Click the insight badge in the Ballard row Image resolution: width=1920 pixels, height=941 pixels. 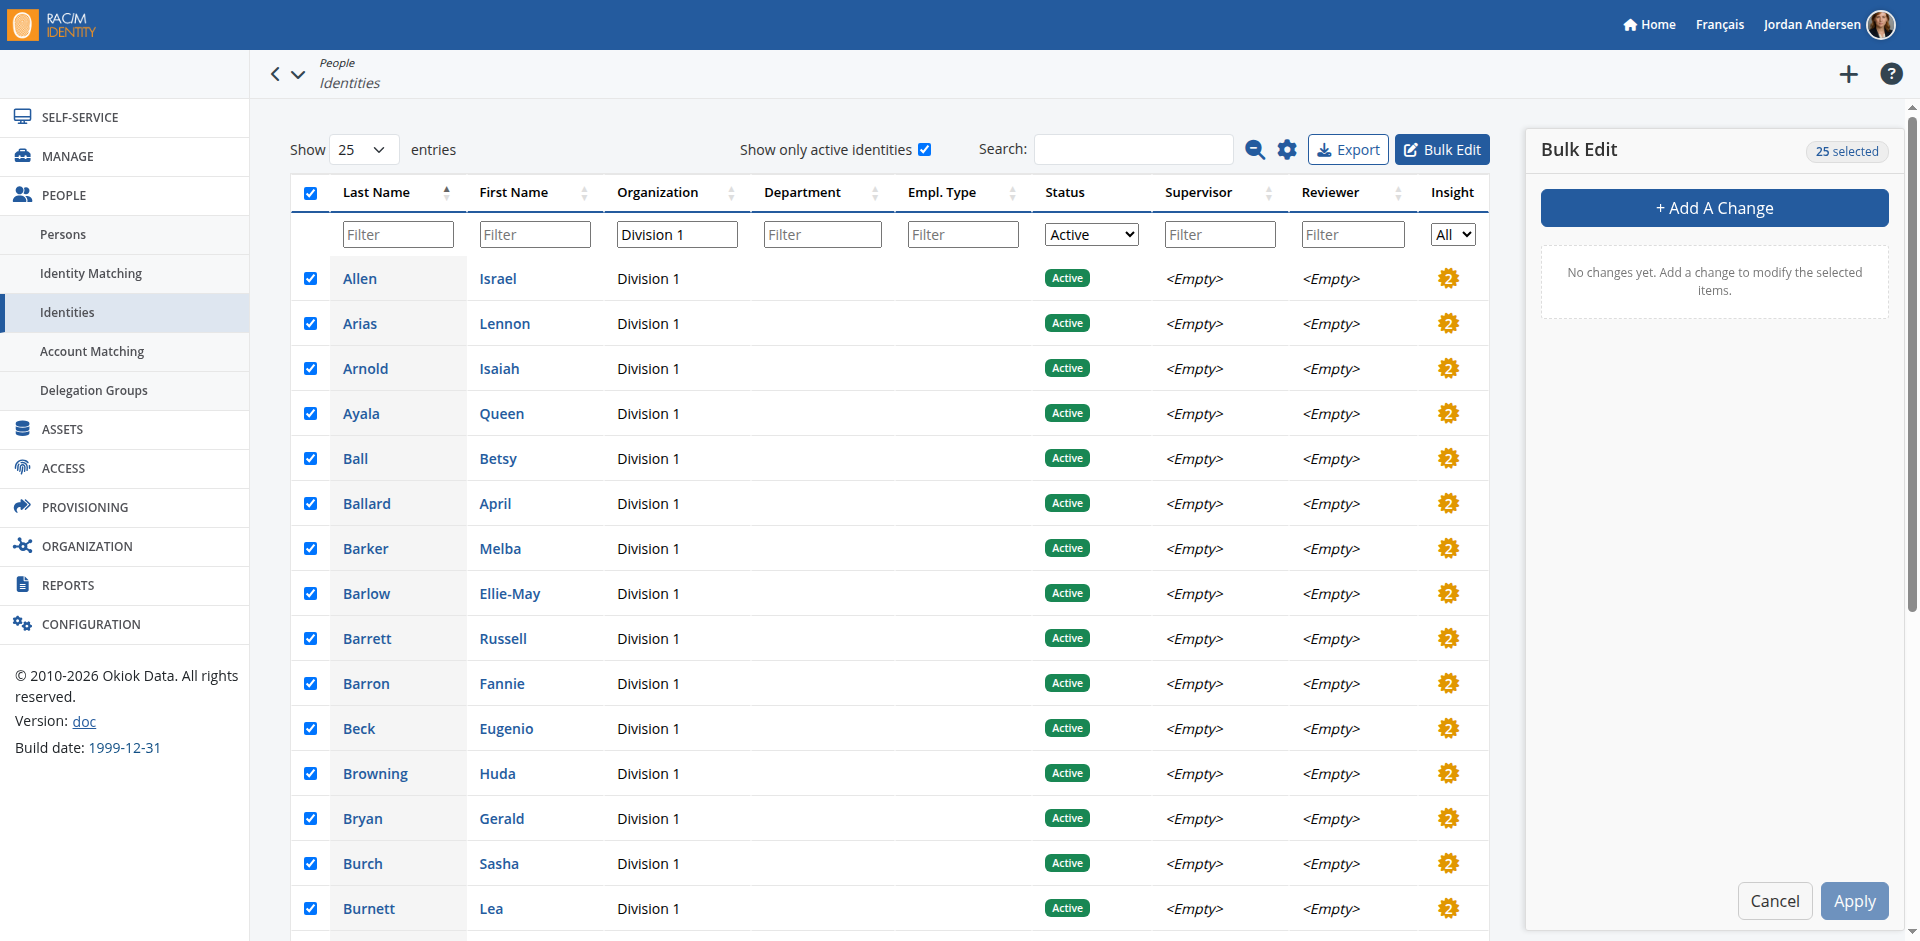tap(1448, 504)
